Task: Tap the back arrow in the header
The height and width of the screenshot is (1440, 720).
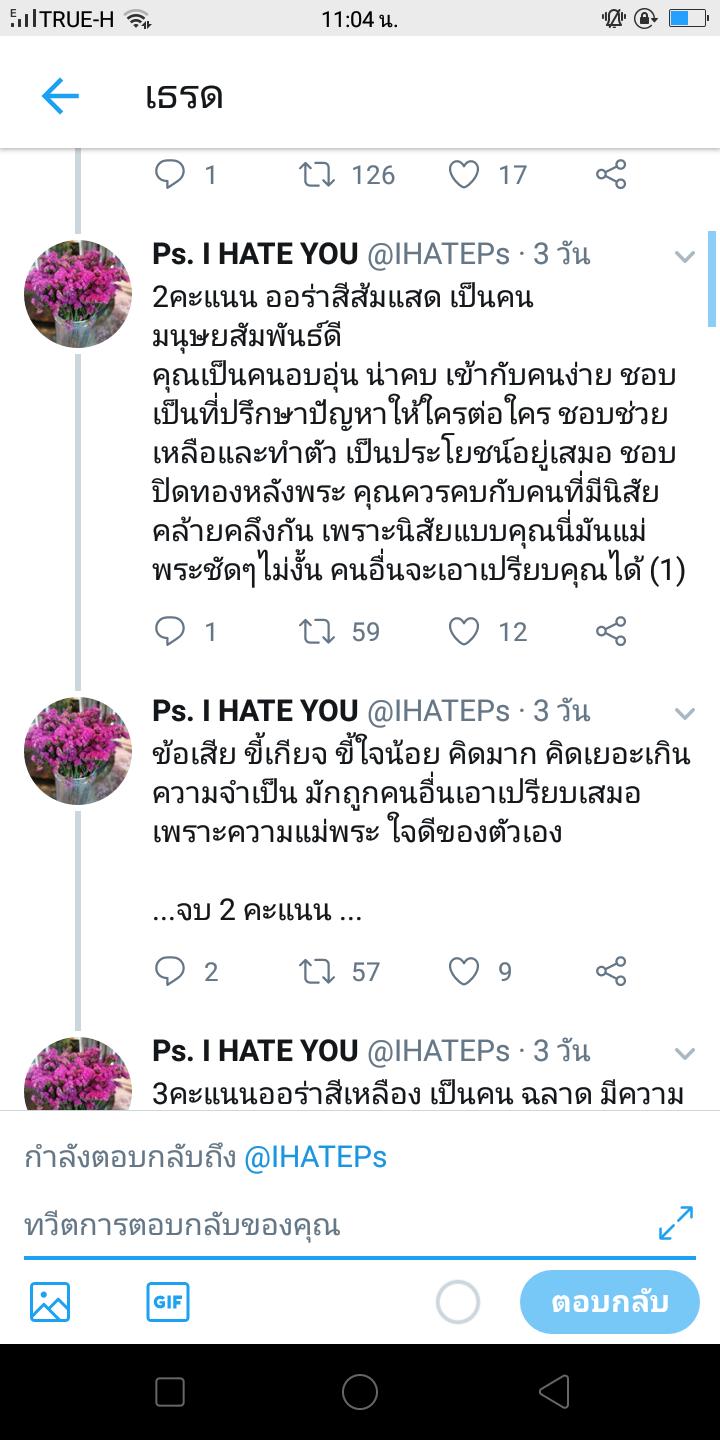Action: 60,96
